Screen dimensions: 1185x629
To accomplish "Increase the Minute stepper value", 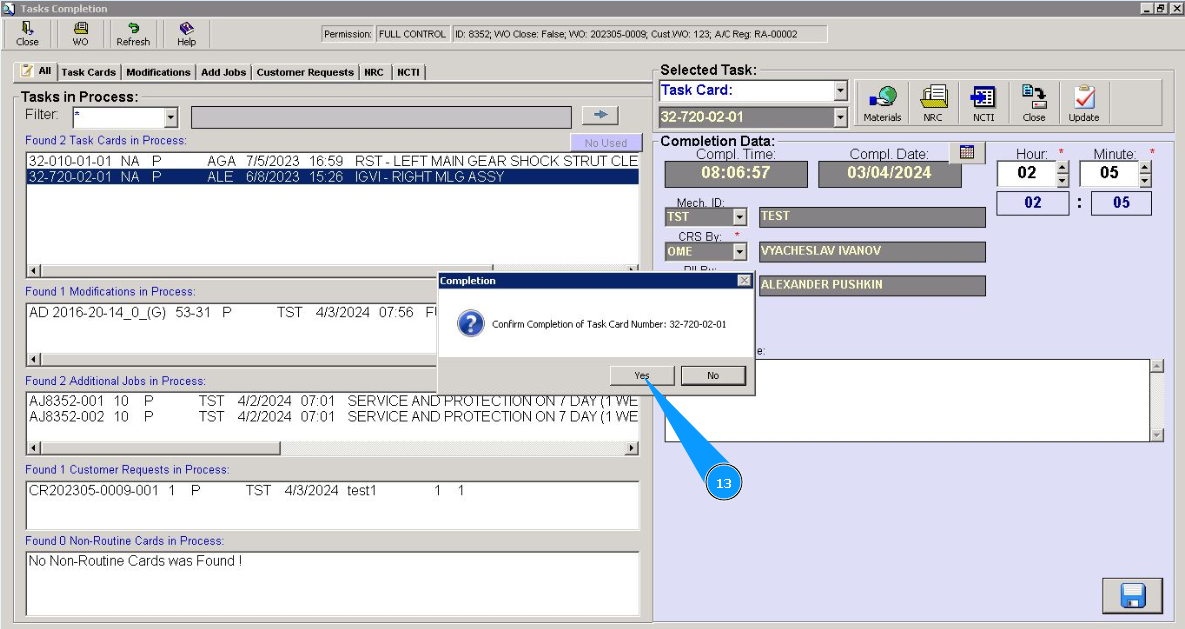I will pyautogui.click(x=1145, y=167).
